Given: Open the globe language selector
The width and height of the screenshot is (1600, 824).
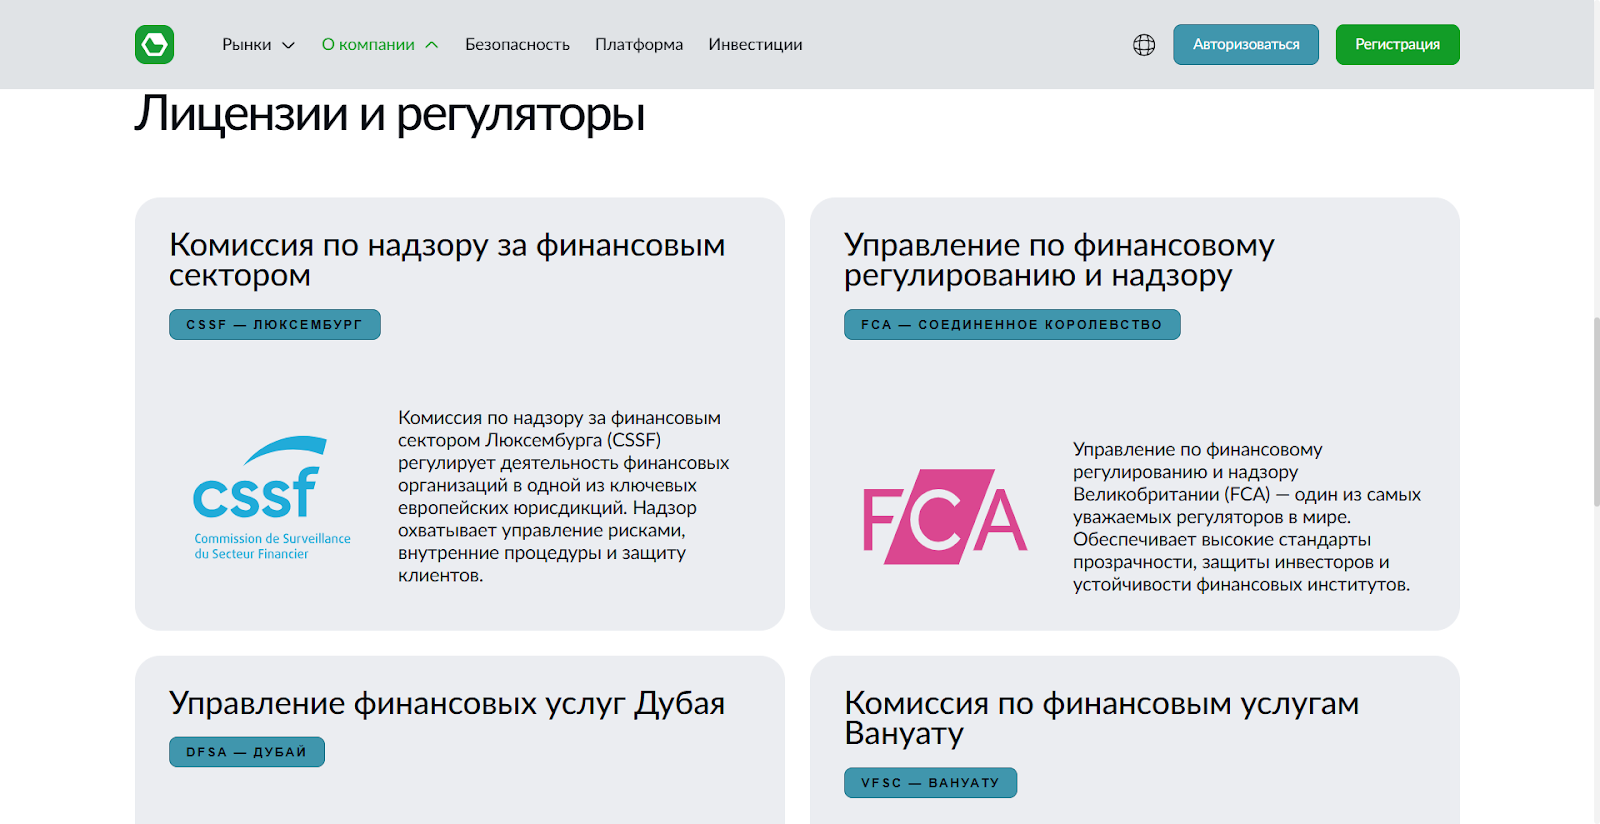Looking at the screenshot, I should pos(1144,45).
